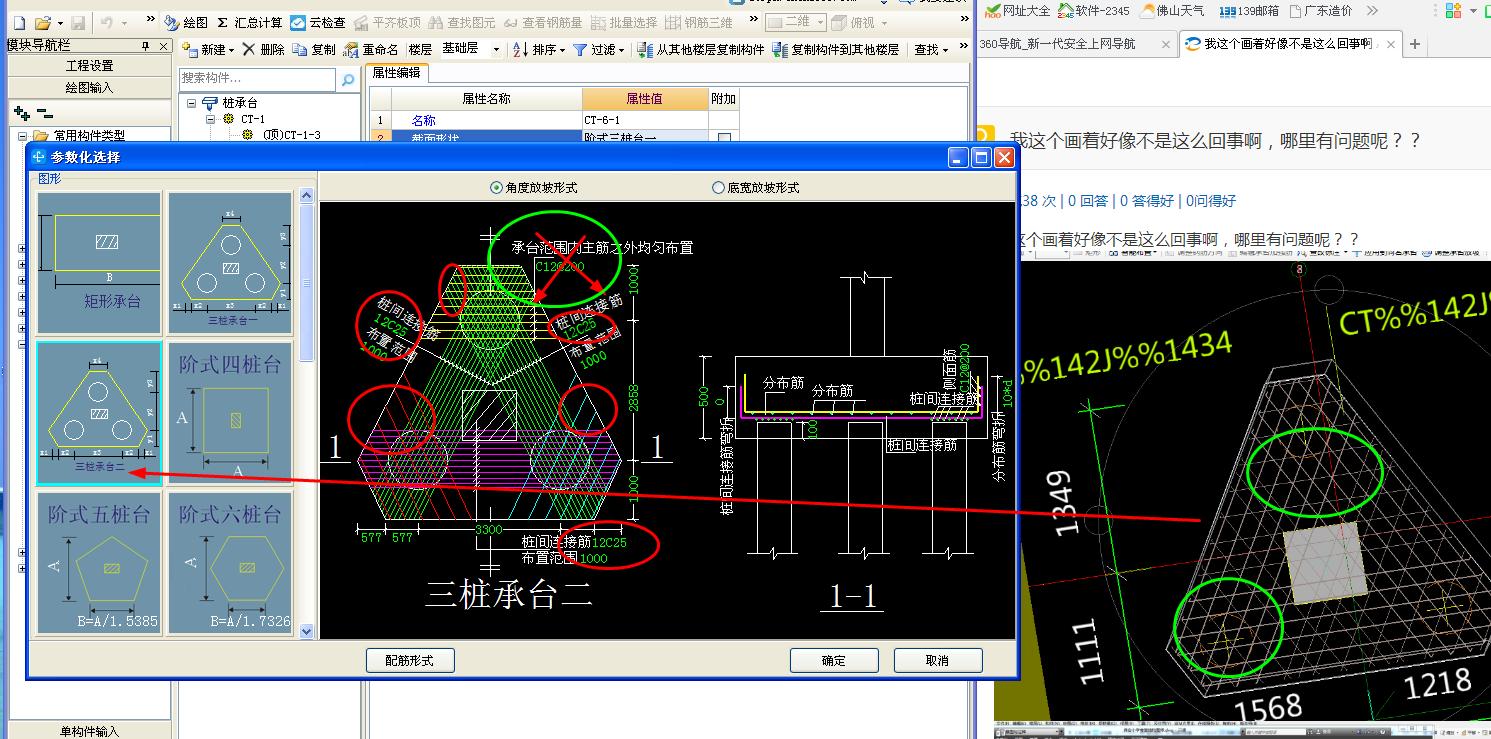Expand the bookmarks overflow chevron in browser
The image size is (1491, 739).
1372,11
